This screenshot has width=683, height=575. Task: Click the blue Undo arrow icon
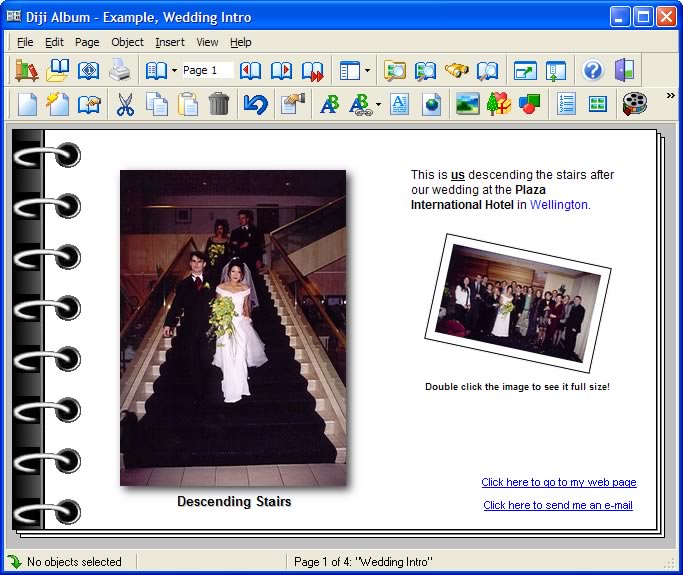click(255, 104)
